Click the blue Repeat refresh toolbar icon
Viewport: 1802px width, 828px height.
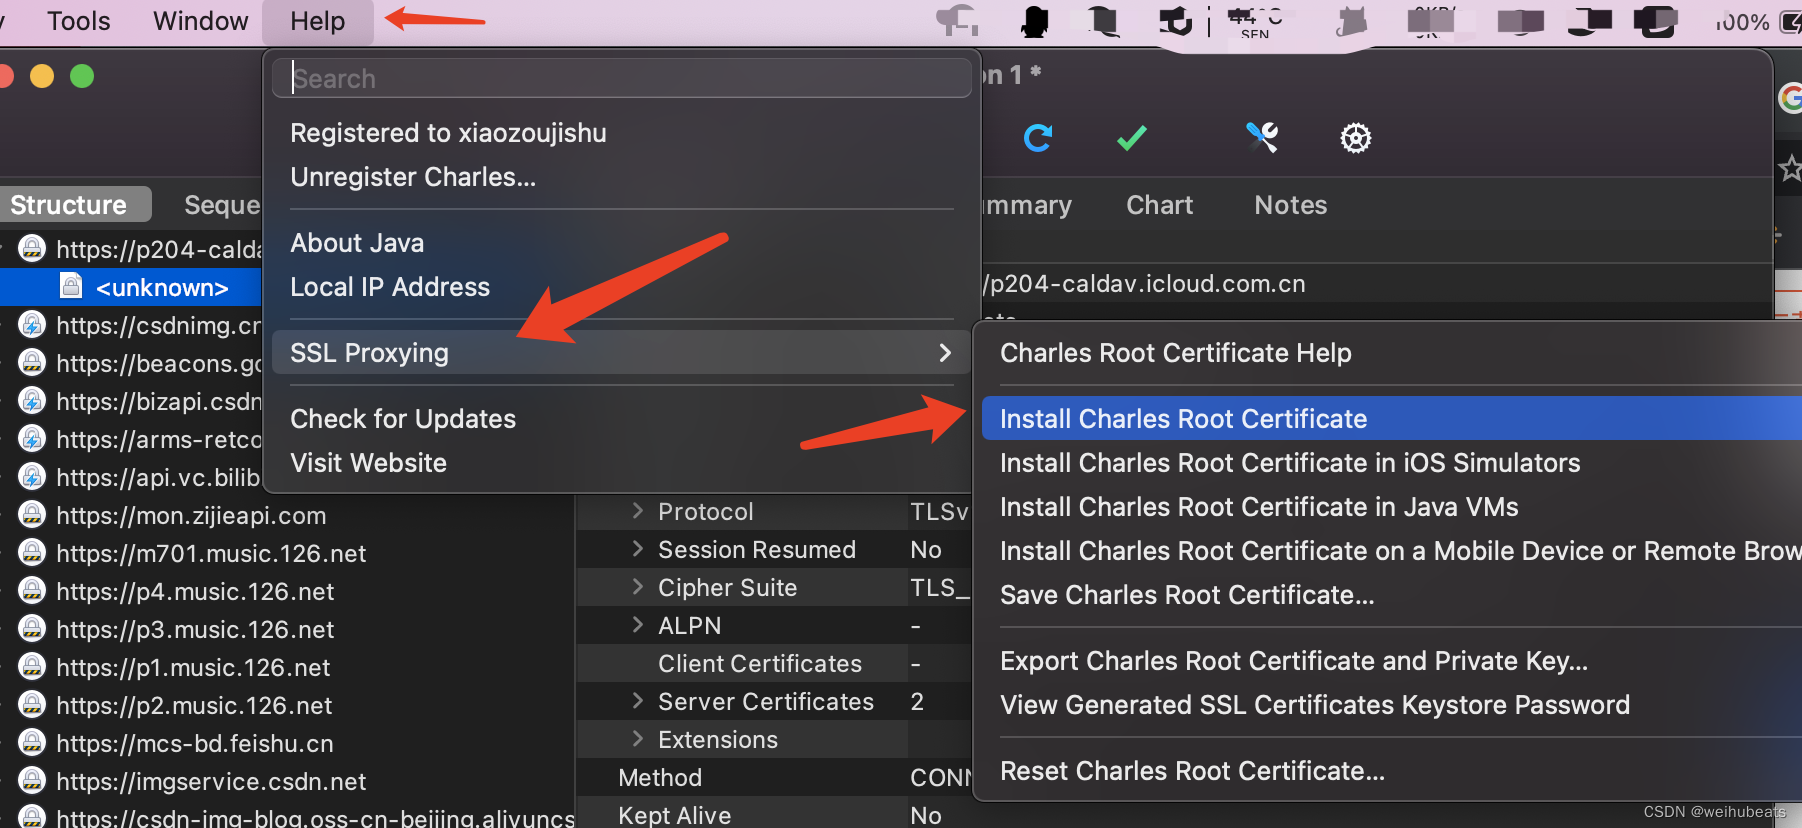tap(1038, 137)
